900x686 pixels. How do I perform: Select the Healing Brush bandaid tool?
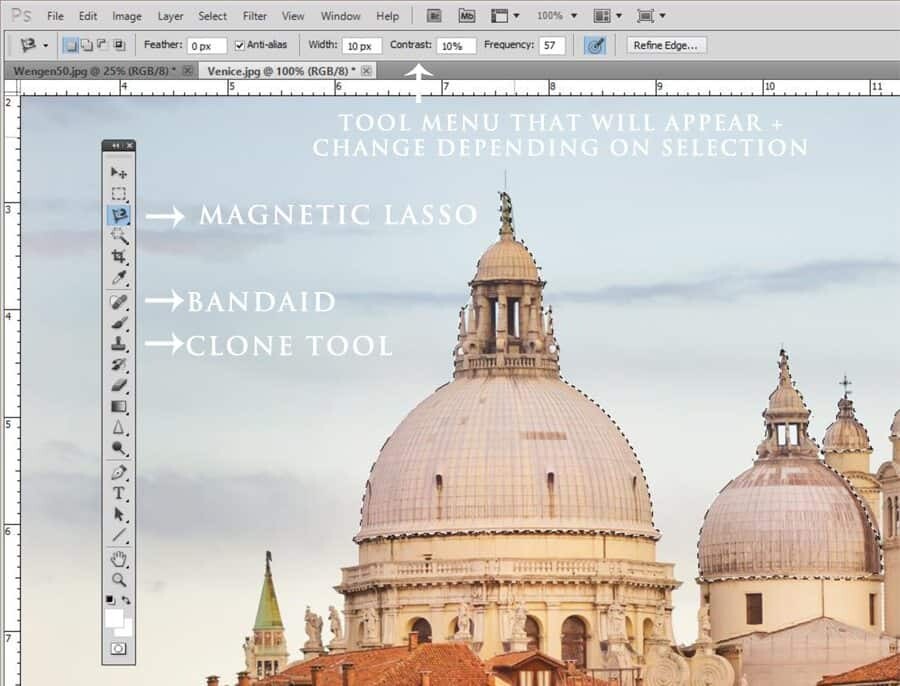(x=119, y=301)
